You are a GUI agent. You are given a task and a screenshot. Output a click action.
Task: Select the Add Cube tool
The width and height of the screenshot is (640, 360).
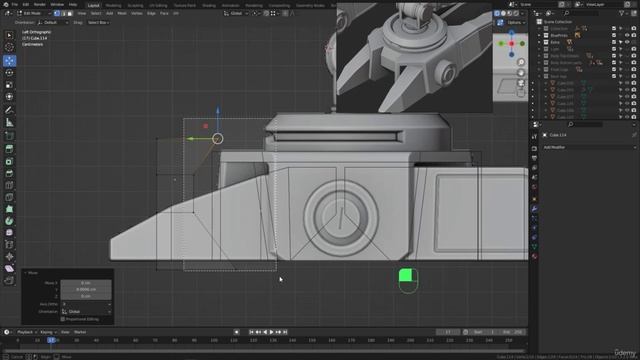click(9, 136)
